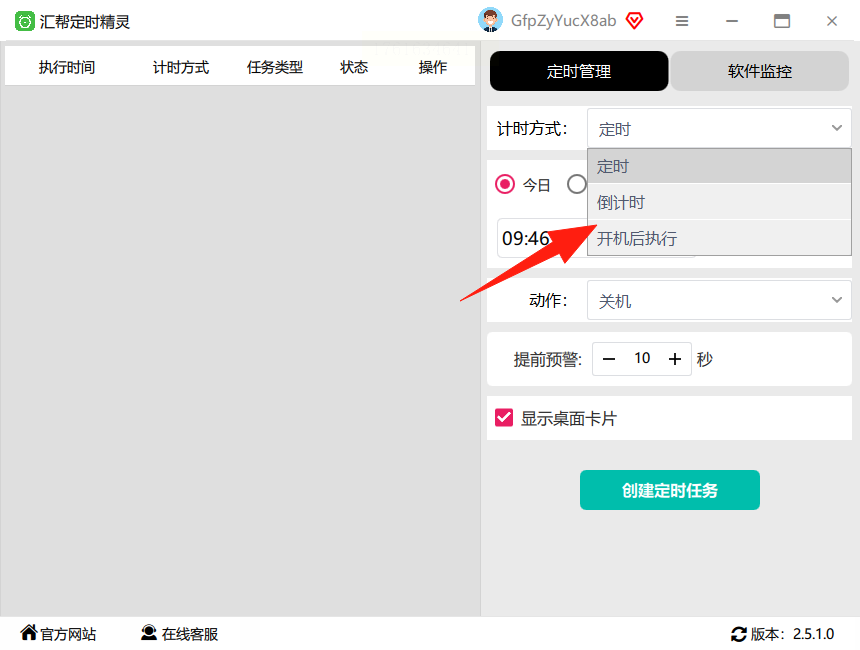Click the red VIP diamond icon
This screenshot has height=650, width=860.
634,21
